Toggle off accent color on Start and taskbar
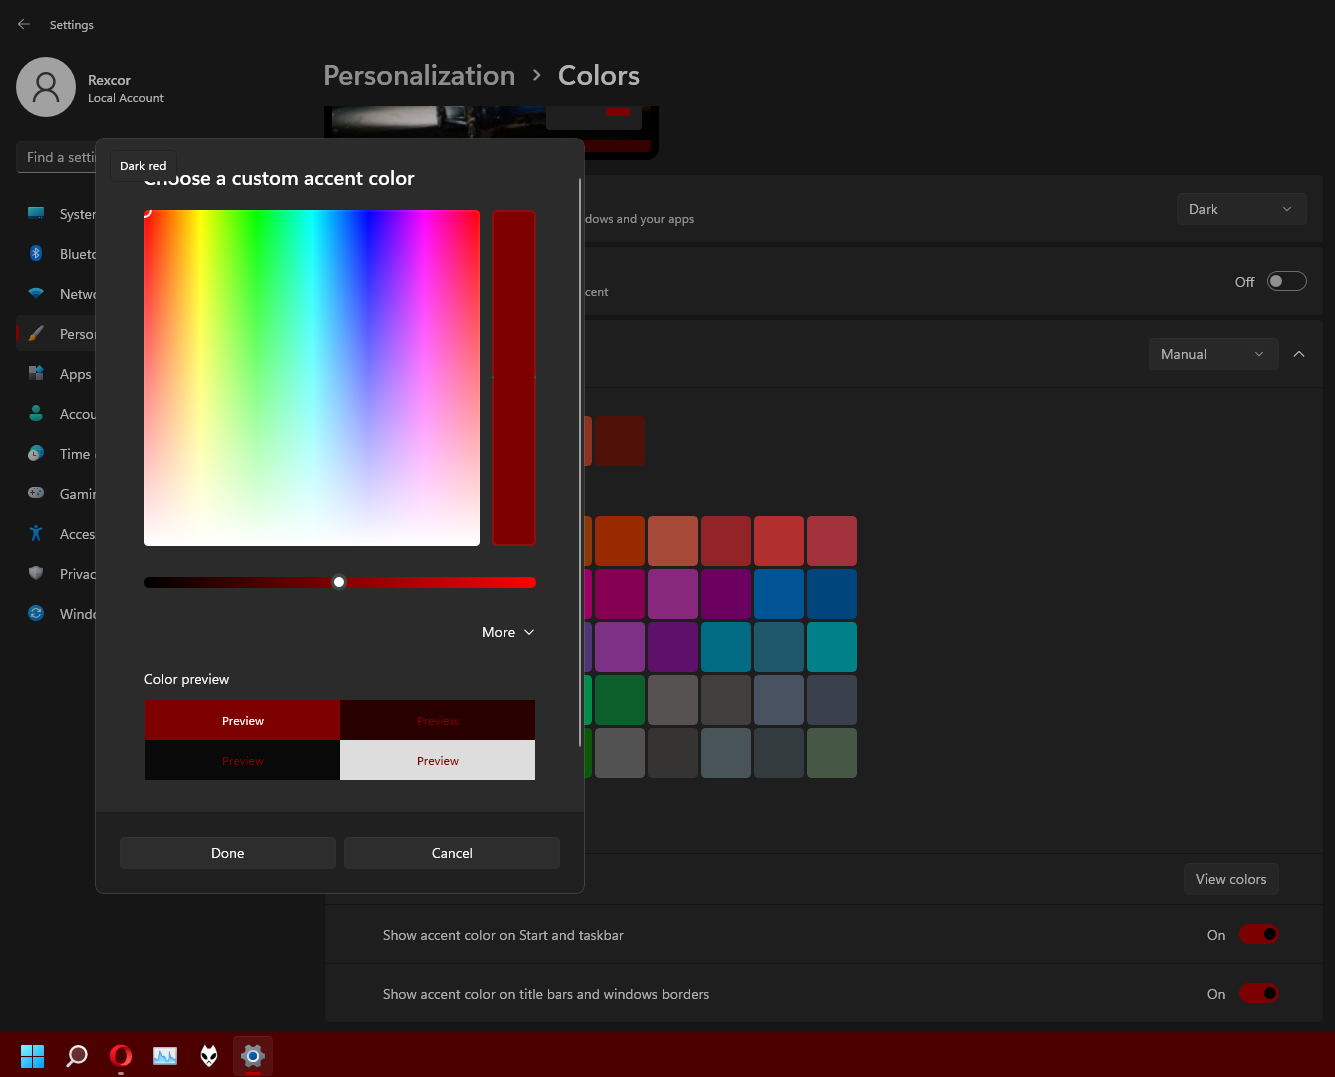The width and height of the screenshot is (1335, 1077). tap(1258, 935)
